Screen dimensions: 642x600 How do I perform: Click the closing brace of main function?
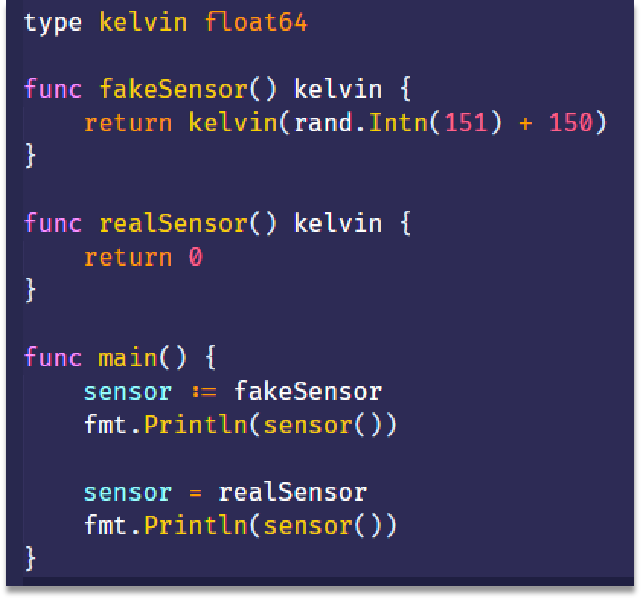31,558
